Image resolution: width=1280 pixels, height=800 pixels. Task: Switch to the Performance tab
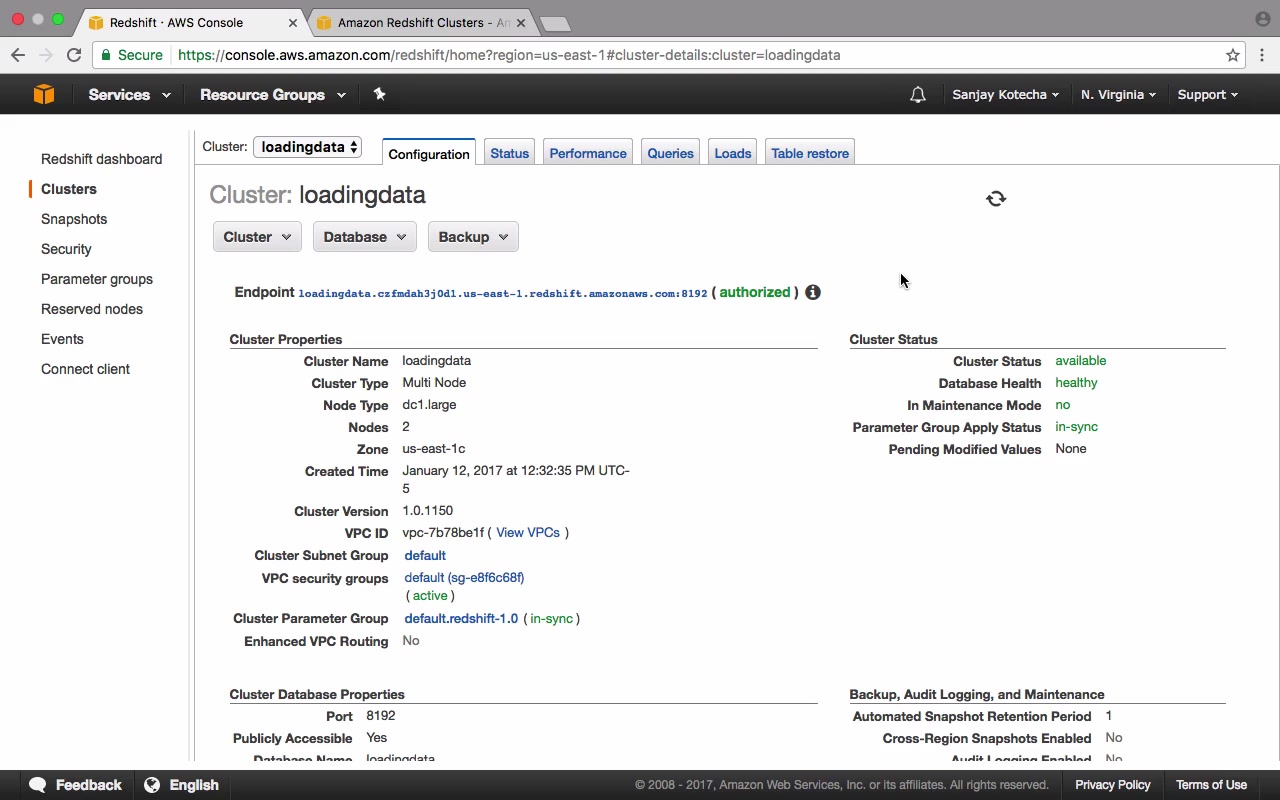(x=588, y=153)
